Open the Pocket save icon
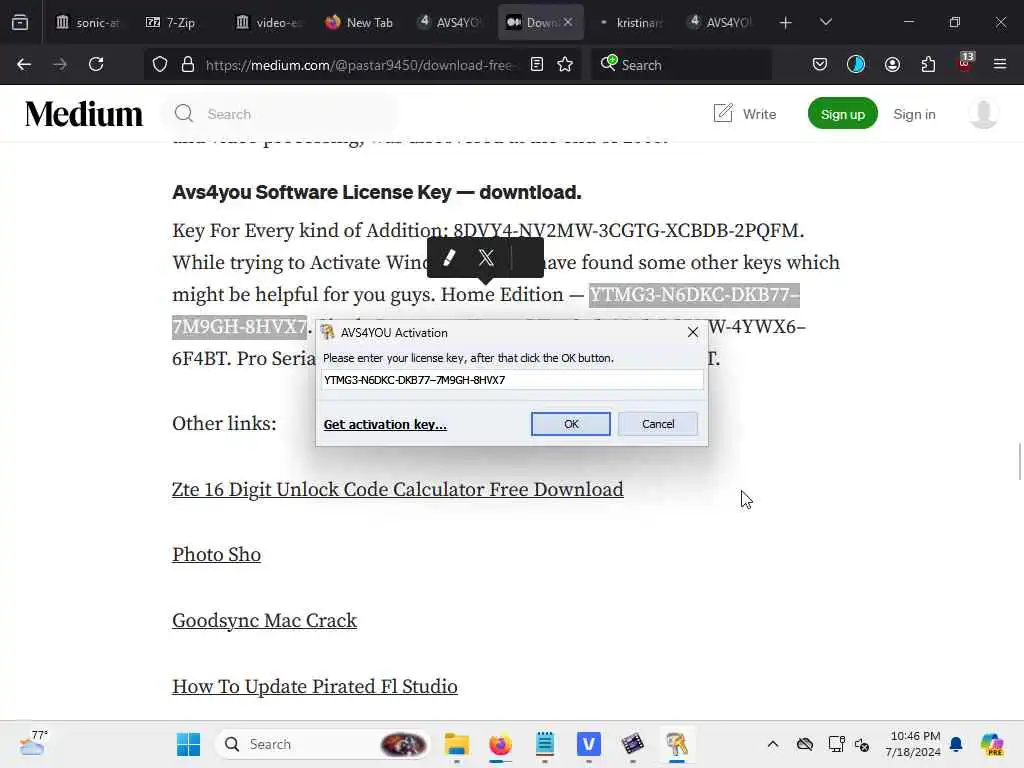The width and height of the screenshot is (1024, 768). click(x=820, y=64)
